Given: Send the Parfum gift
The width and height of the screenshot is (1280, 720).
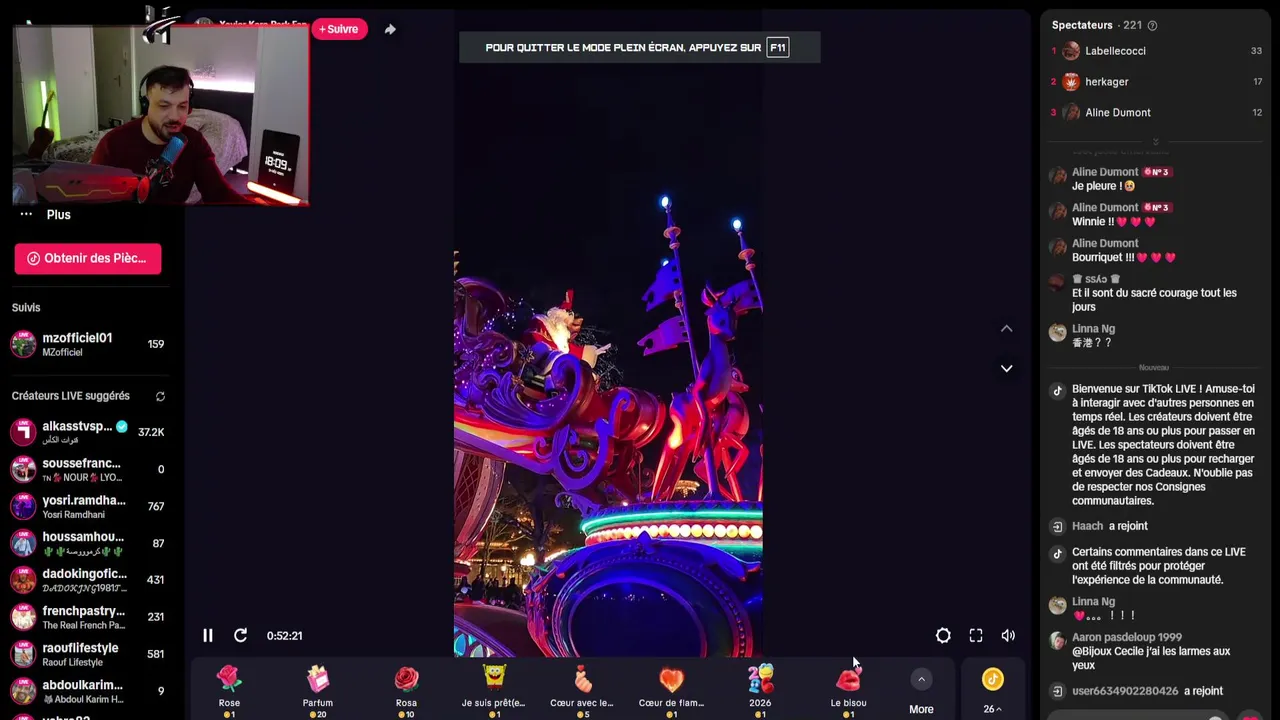Looking at the screenshot, I should point(318,690).
